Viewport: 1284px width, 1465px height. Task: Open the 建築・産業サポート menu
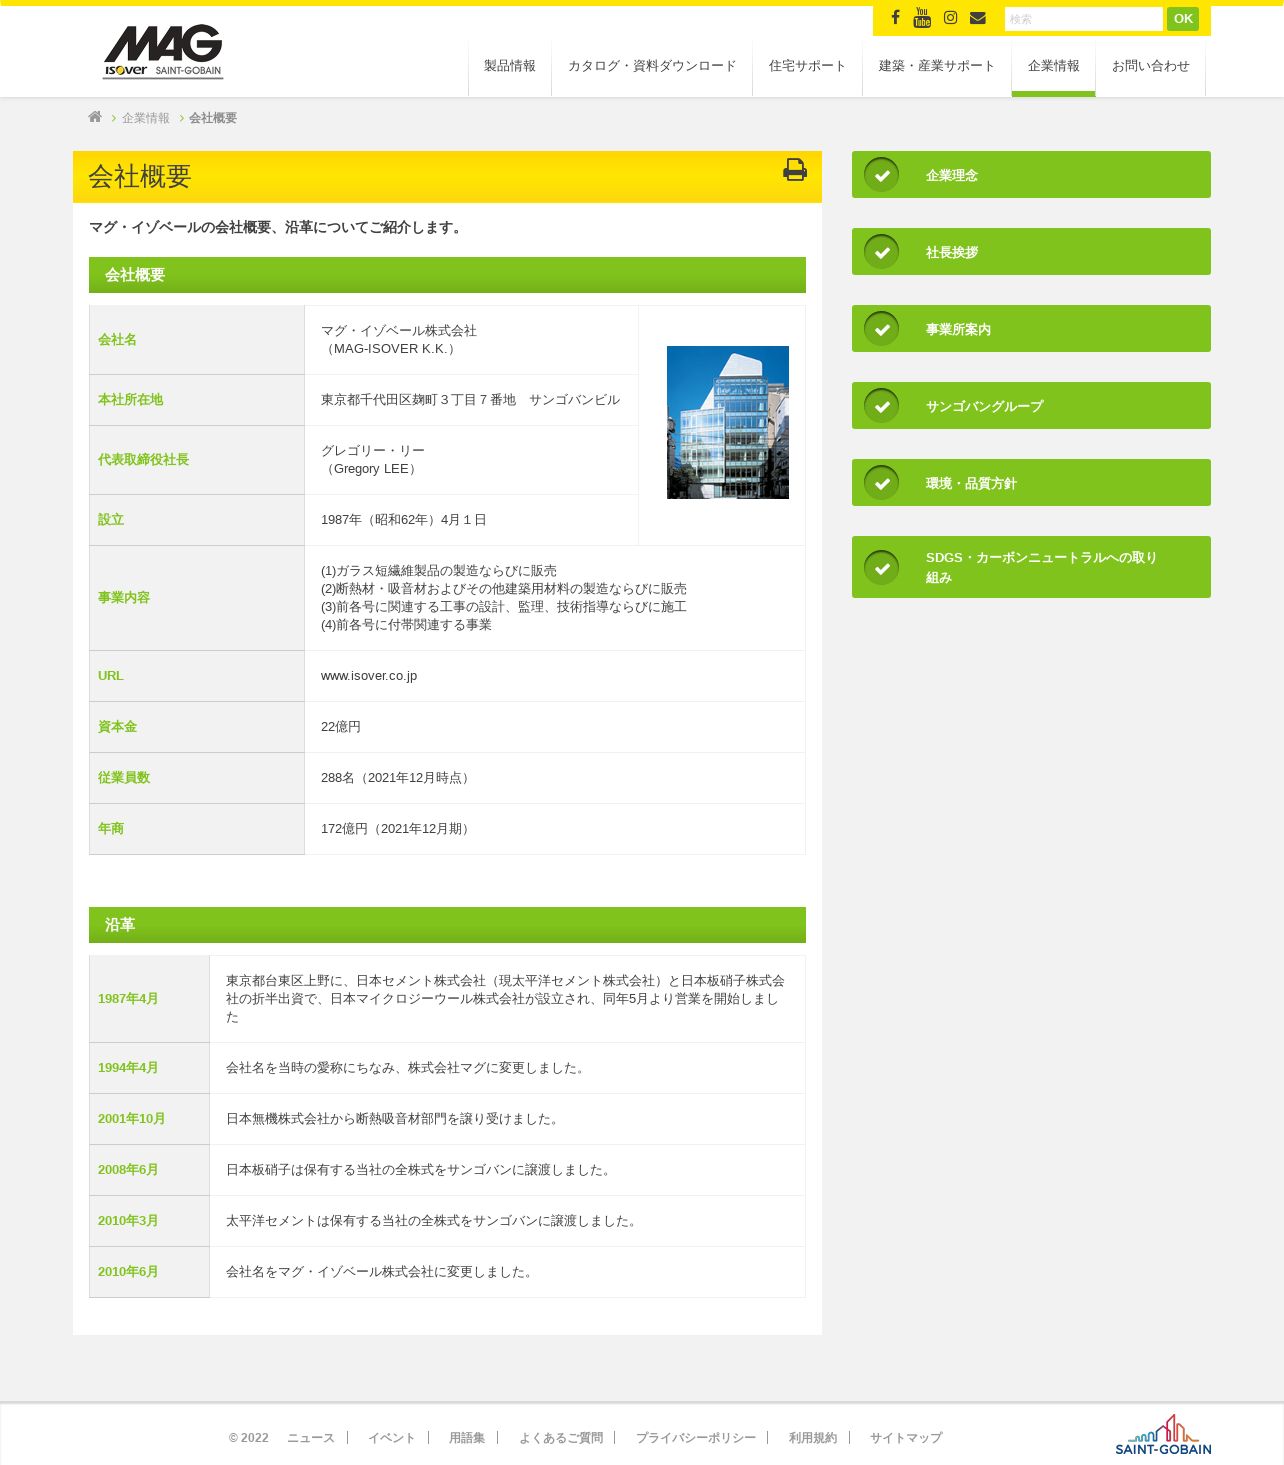tap(937, 66)
